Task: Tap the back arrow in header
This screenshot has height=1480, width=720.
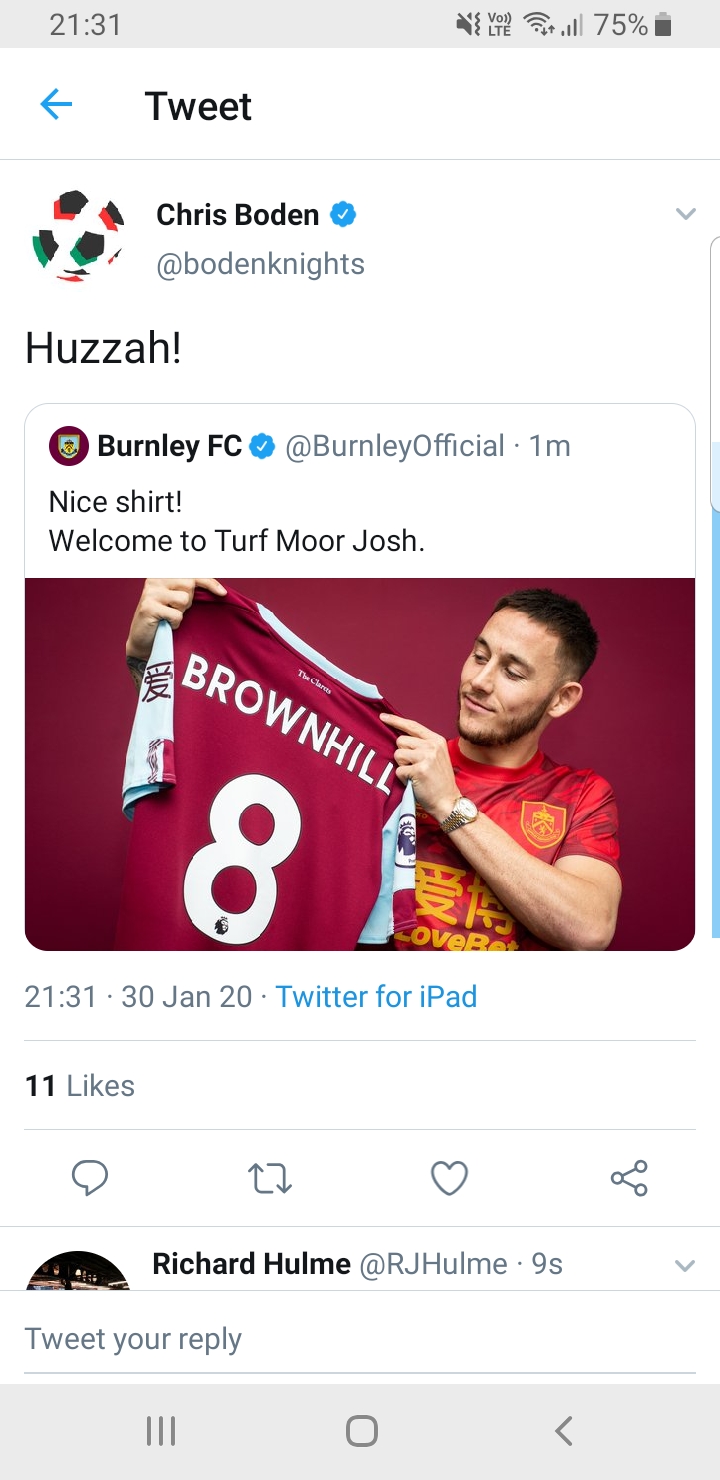Action: tap(56, 105)
